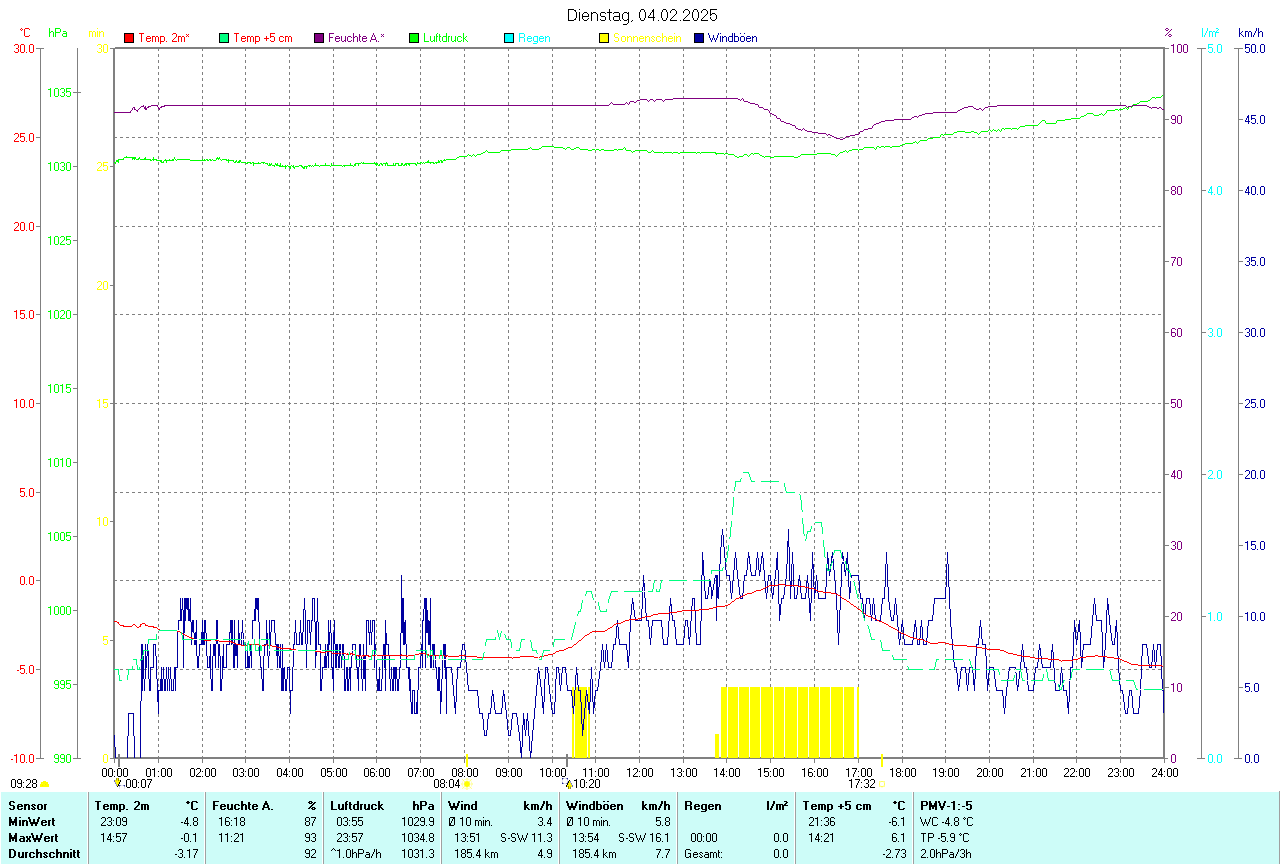
Task: Click the '1035' pressure axis label
Action: point(61,93)
